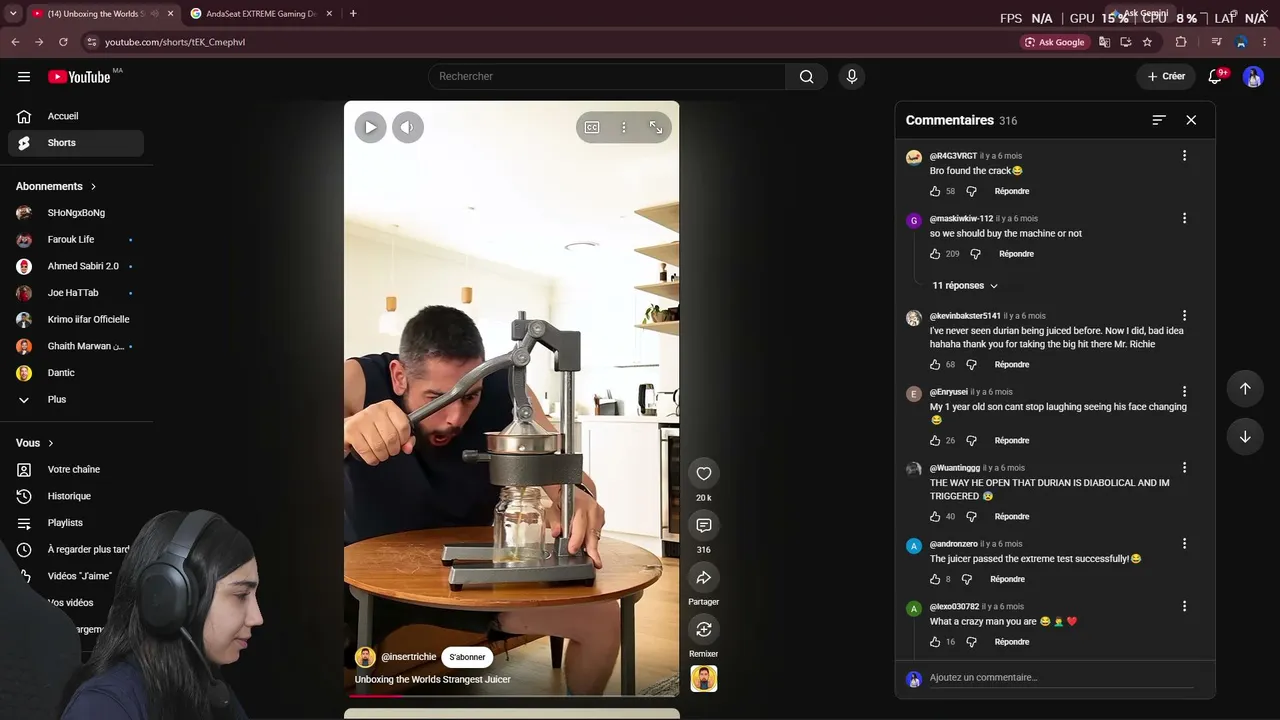This screenshot has height=720, width=1280.
Task: Like the @Enryusei comment
Action: [x=935, y=441]
